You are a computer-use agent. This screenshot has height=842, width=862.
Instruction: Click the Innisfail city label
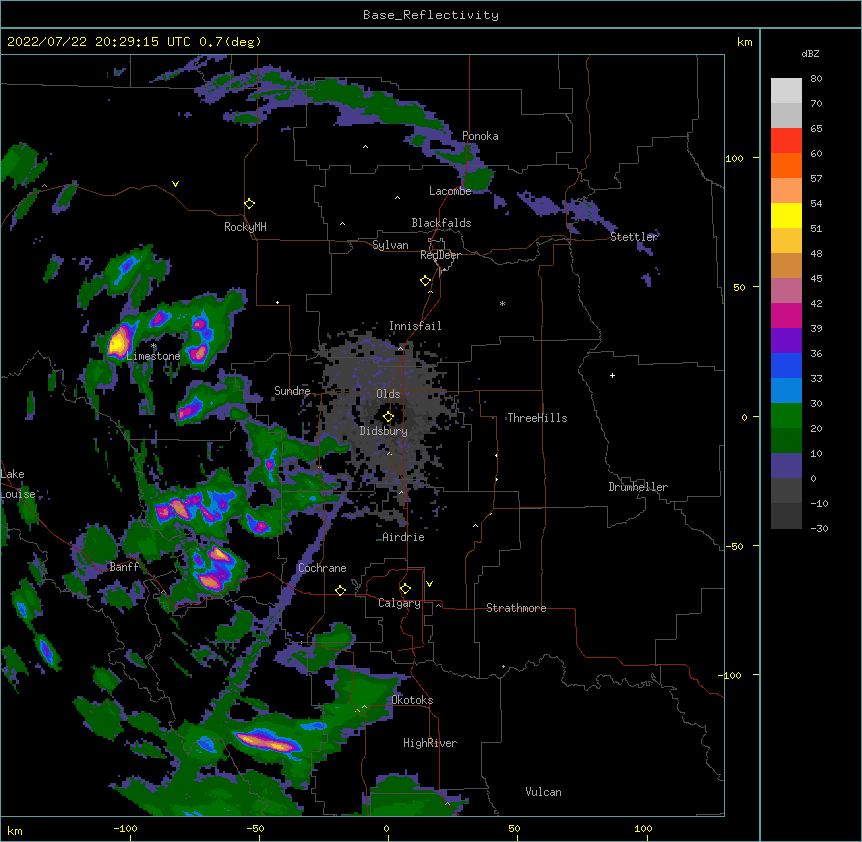[x=415, y=326]
